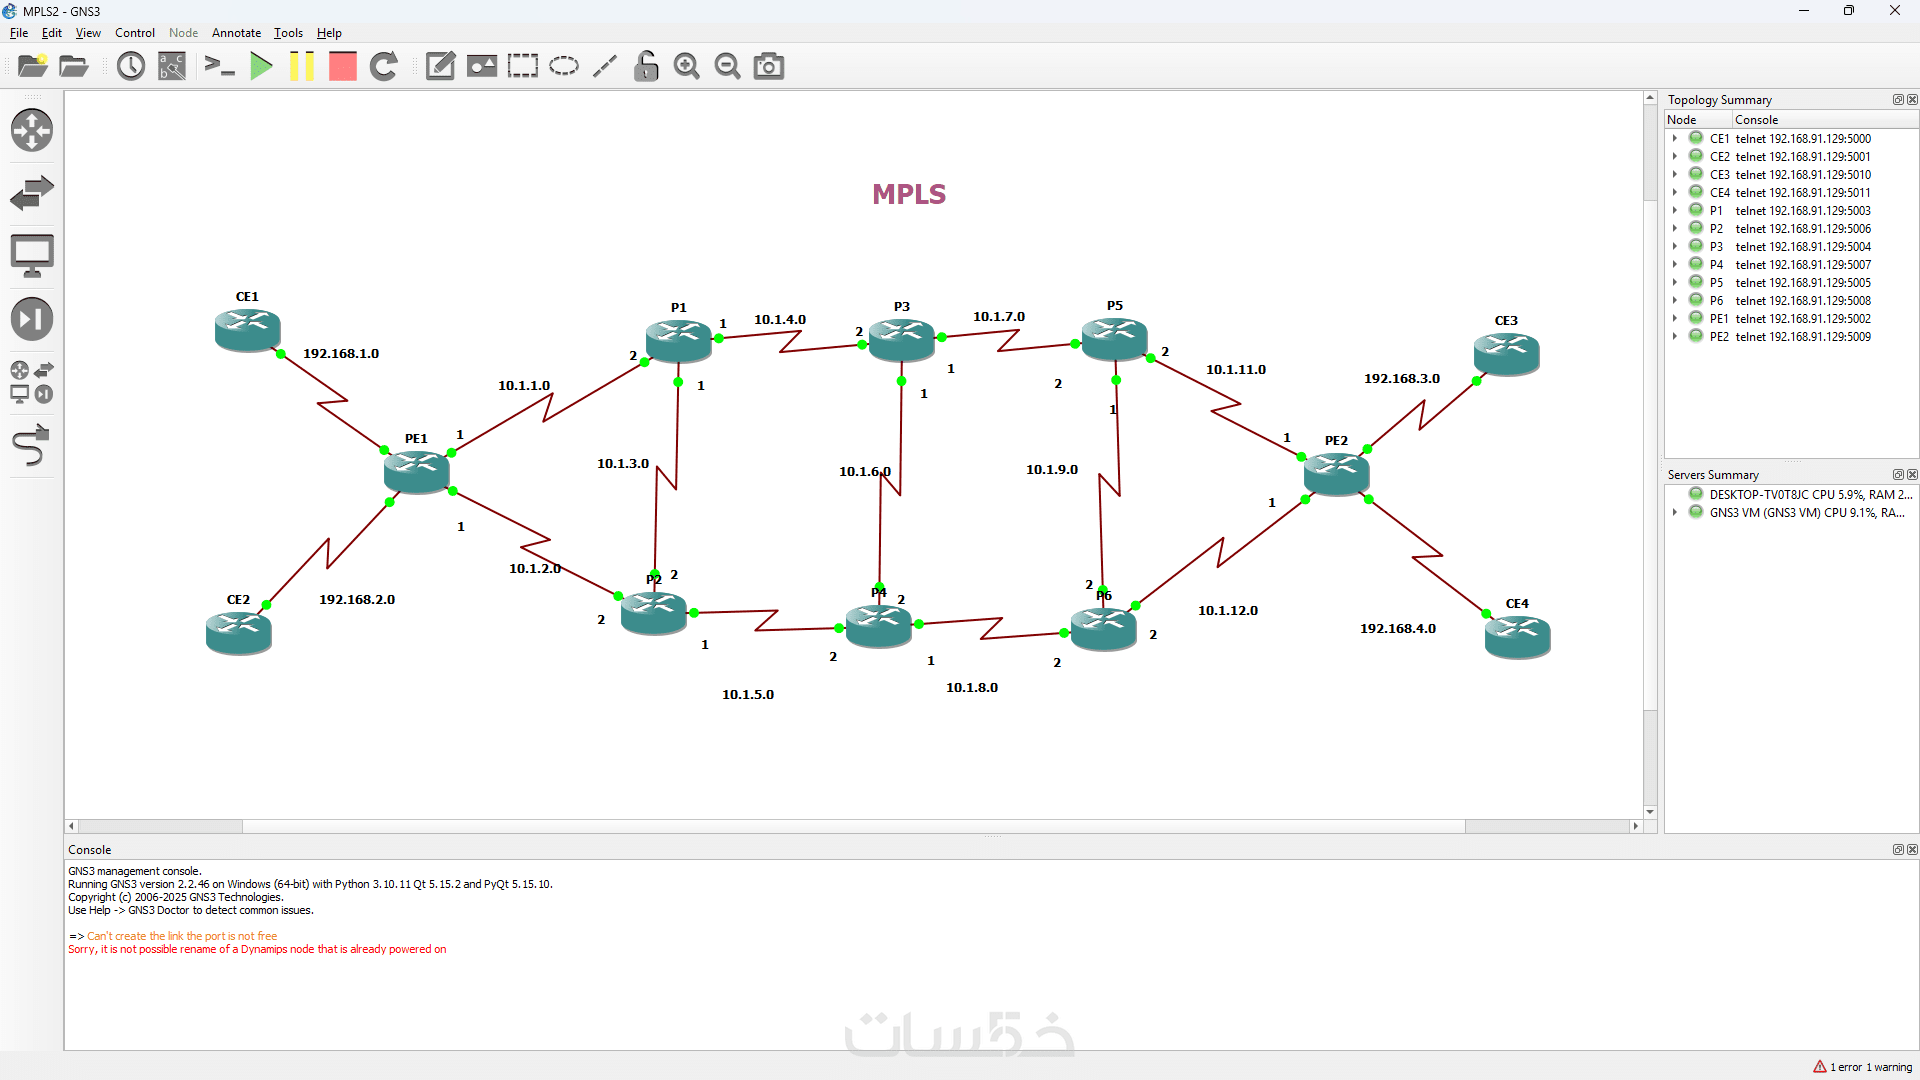The height and width of the screenshot is (1080, 1920).
Task: Click the error and warning status indicator
Action: [x=1862, y=1067]
